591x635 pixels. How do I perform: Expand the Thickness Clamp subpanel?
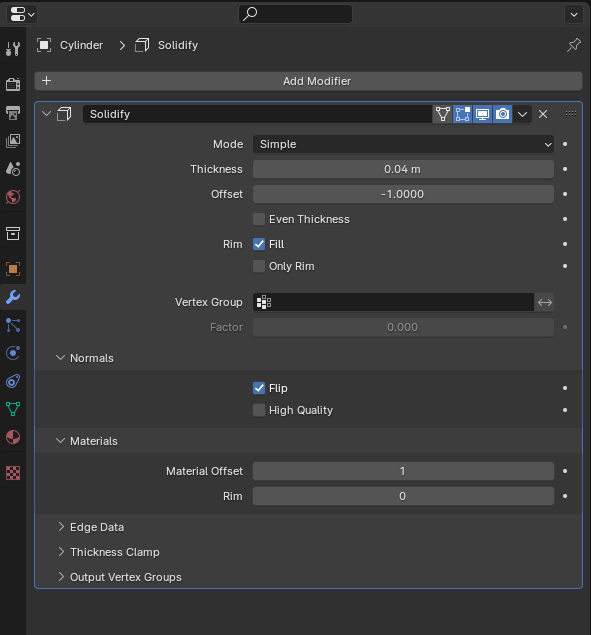tap(61, 552)
